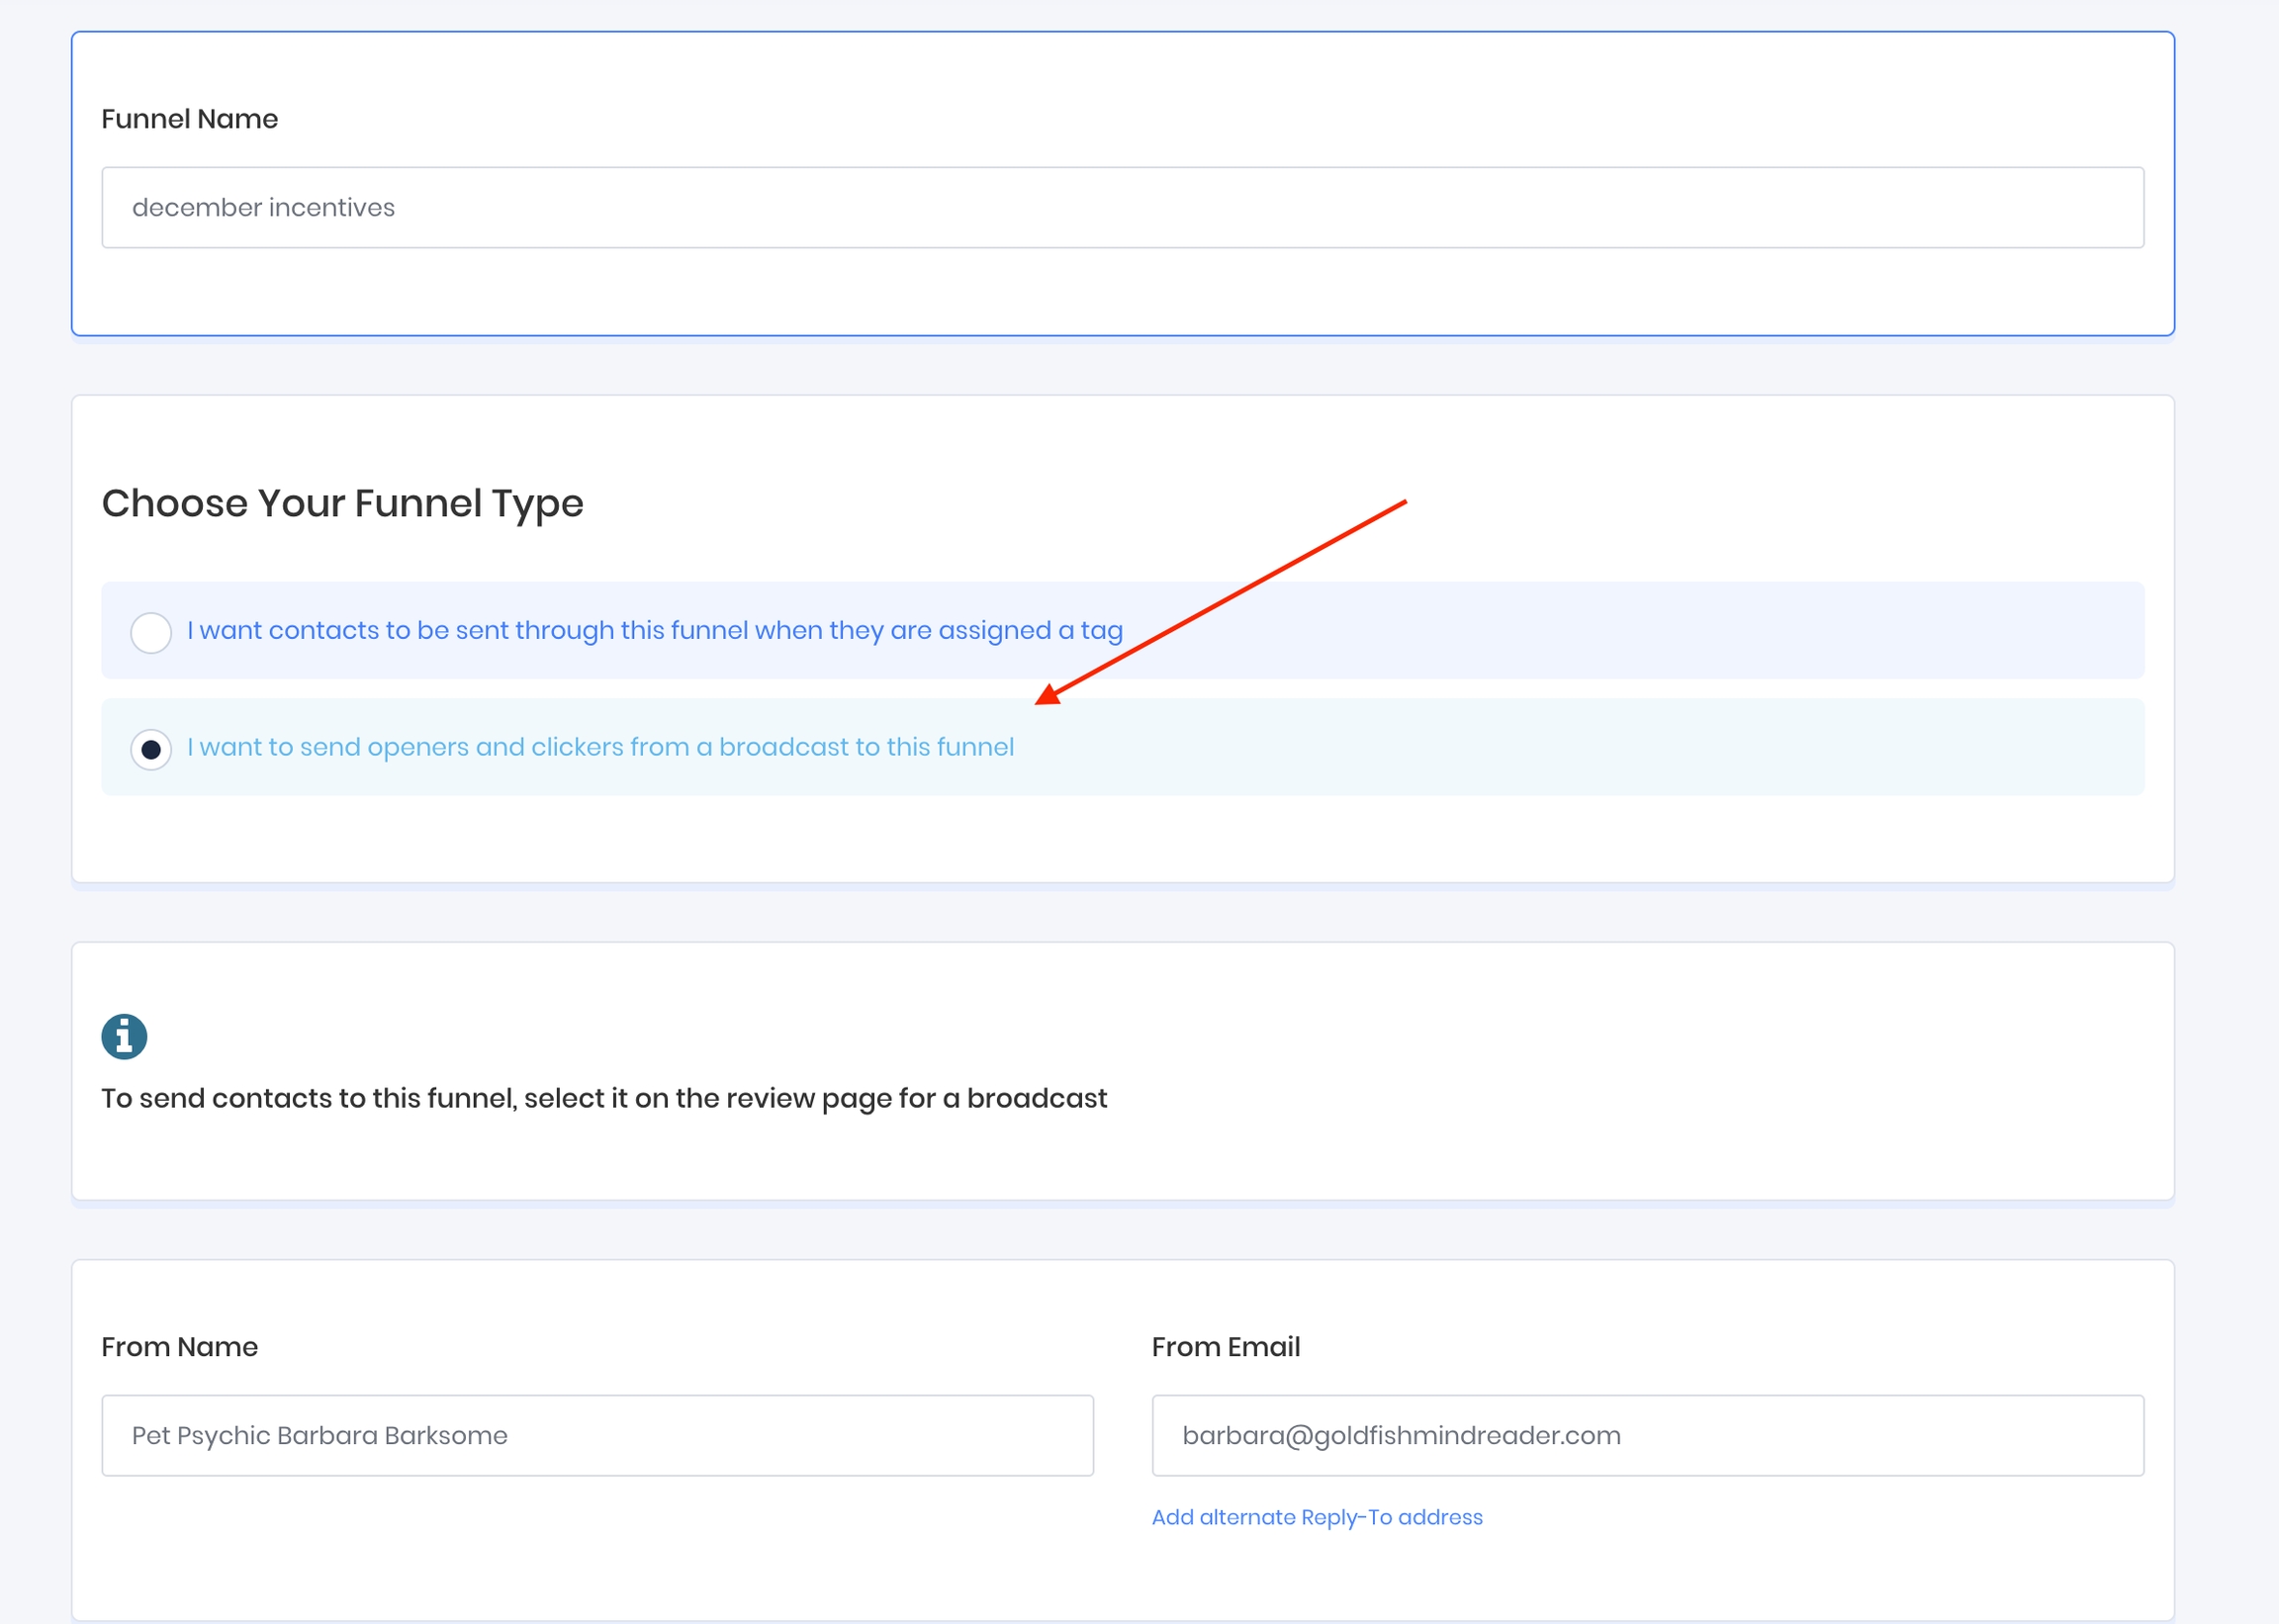Screen dimensions: 2279x1624
Task: Click the 'From Name' field label
Action: pos(179,1347)
